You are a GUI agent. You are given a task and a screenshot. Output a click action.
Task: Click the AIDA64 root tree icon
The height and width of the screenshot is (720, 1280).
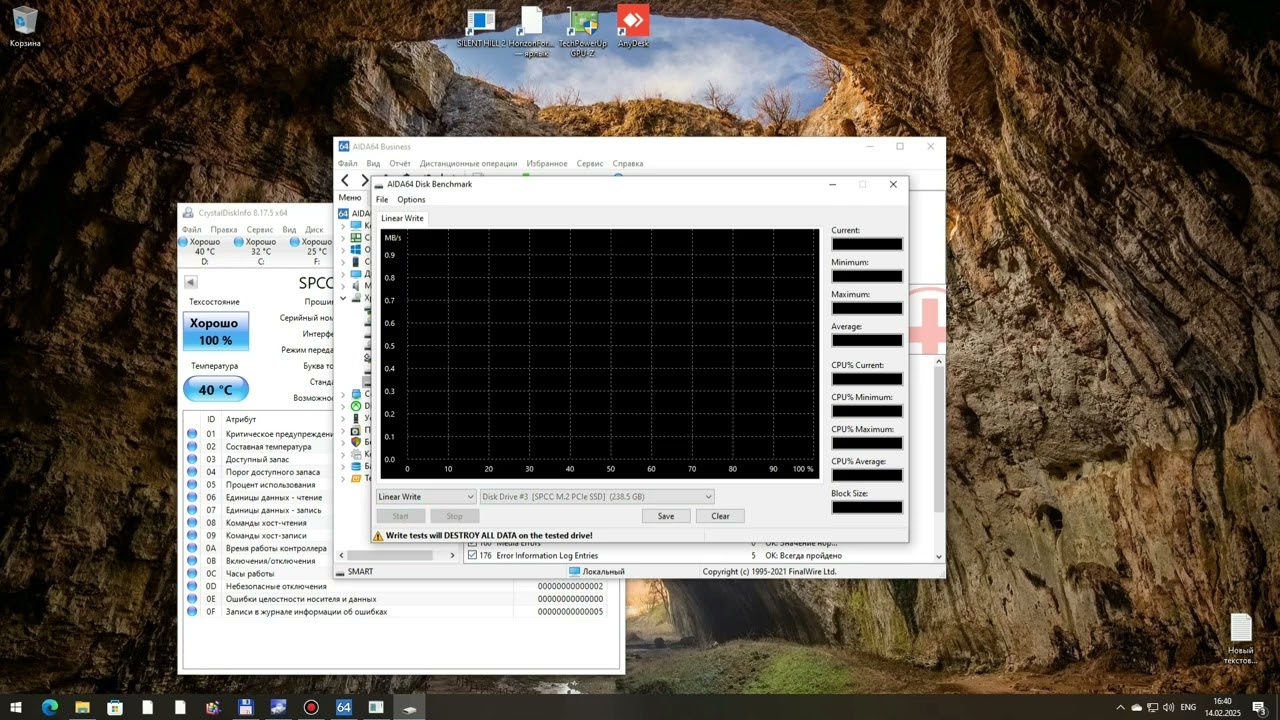point(344,213)
